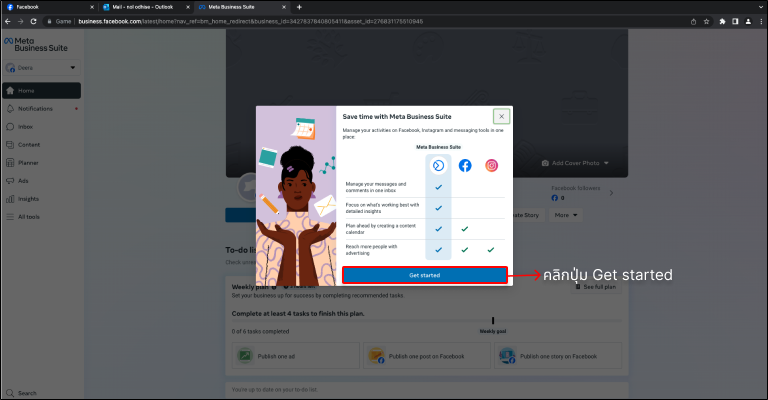Open Notifications in the sidebar

(x=42, y=109)
